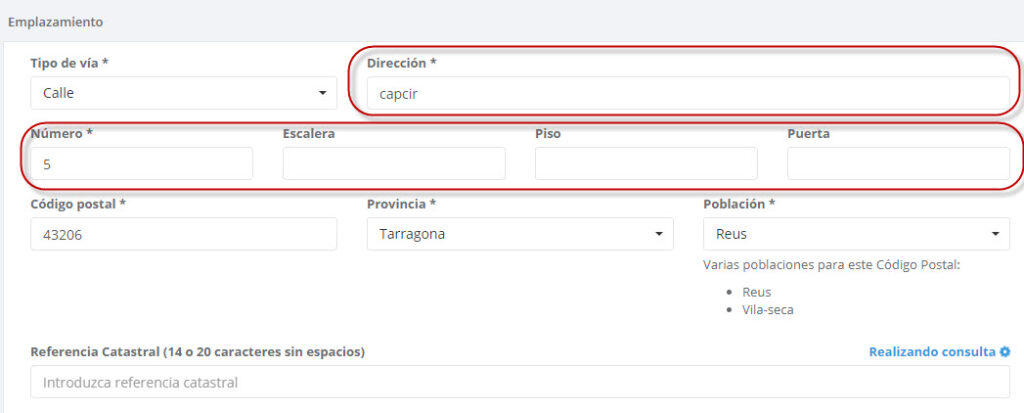Image resolution: width=1024 pixels, height=413 pixels.
Task: Focus the Dirección field containing capcir
Action: [x=688, y=94]
